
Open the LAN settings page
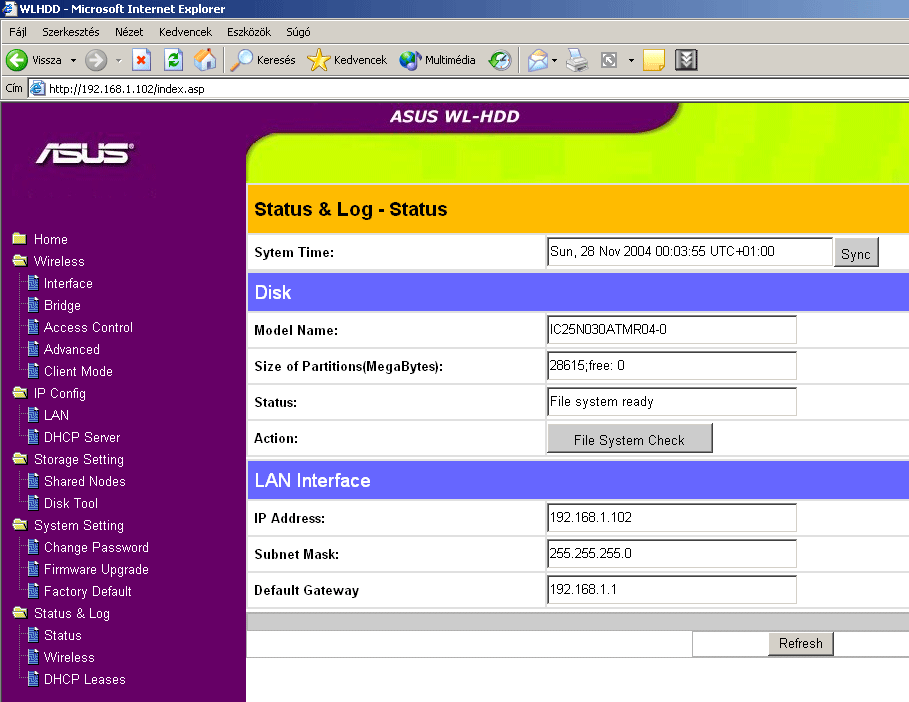point(48,415)
